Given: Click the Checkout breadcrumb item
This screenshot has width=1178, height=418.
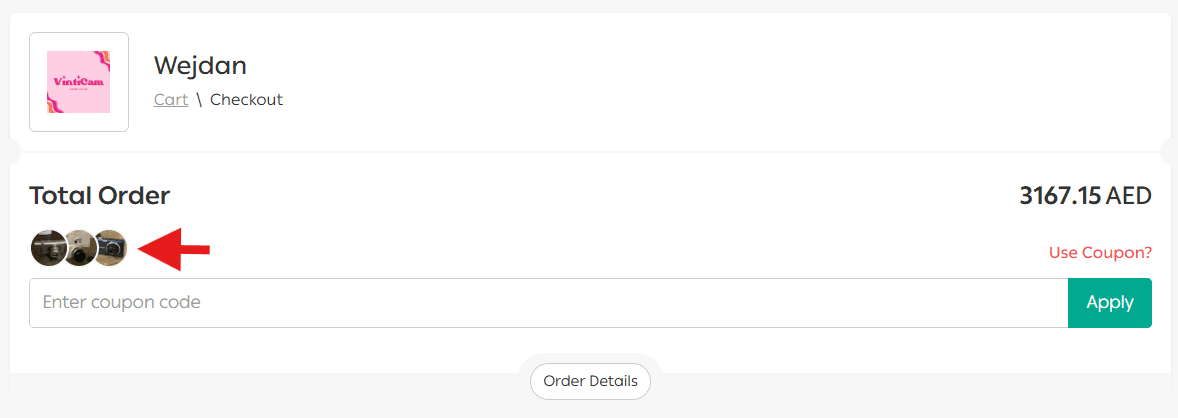Looking at the screenshot, I should [x=246, y=100].
